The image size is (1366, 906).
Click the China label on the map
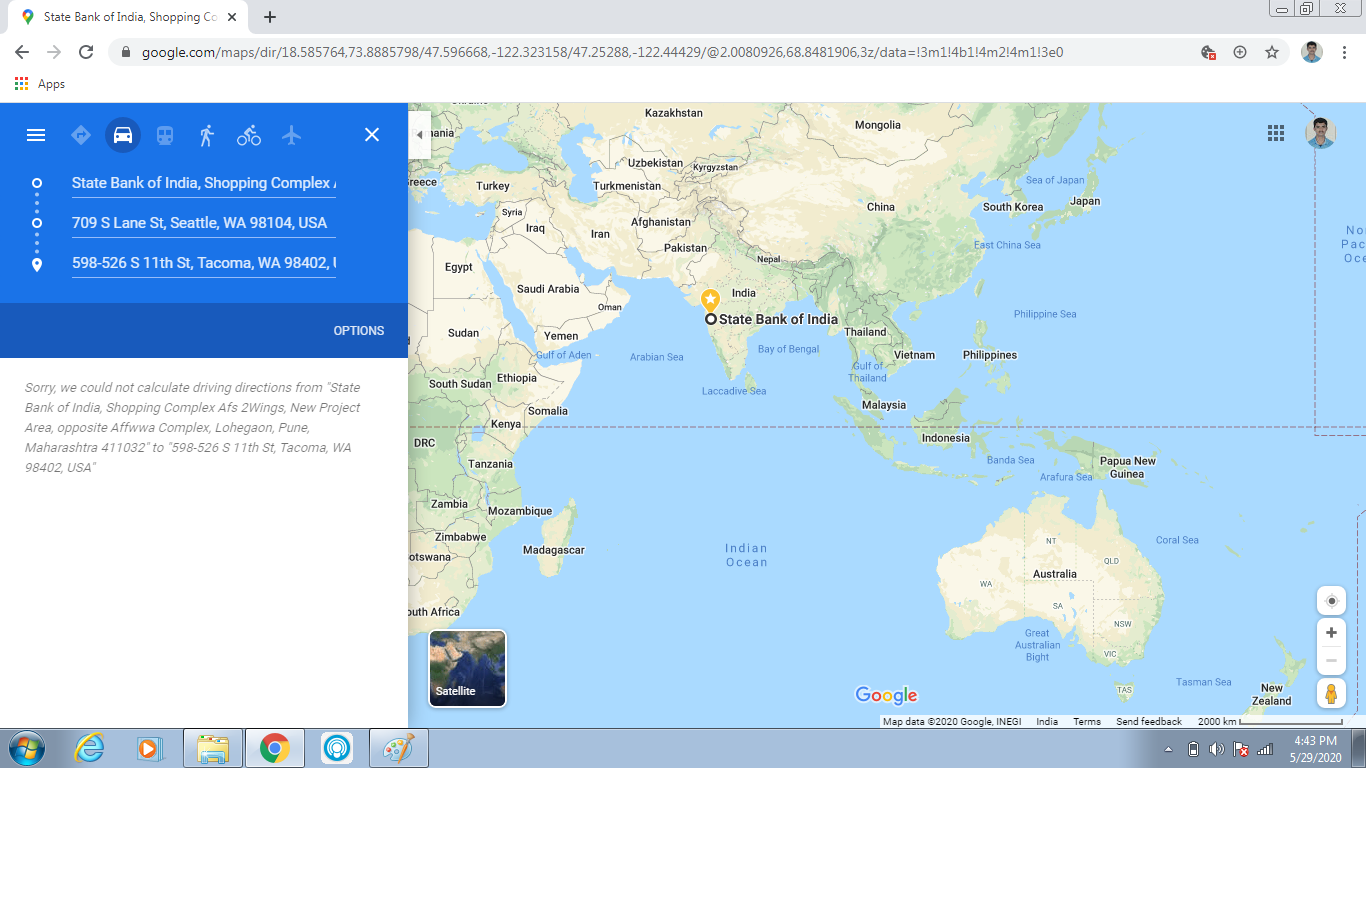click(x=881, y=207)
